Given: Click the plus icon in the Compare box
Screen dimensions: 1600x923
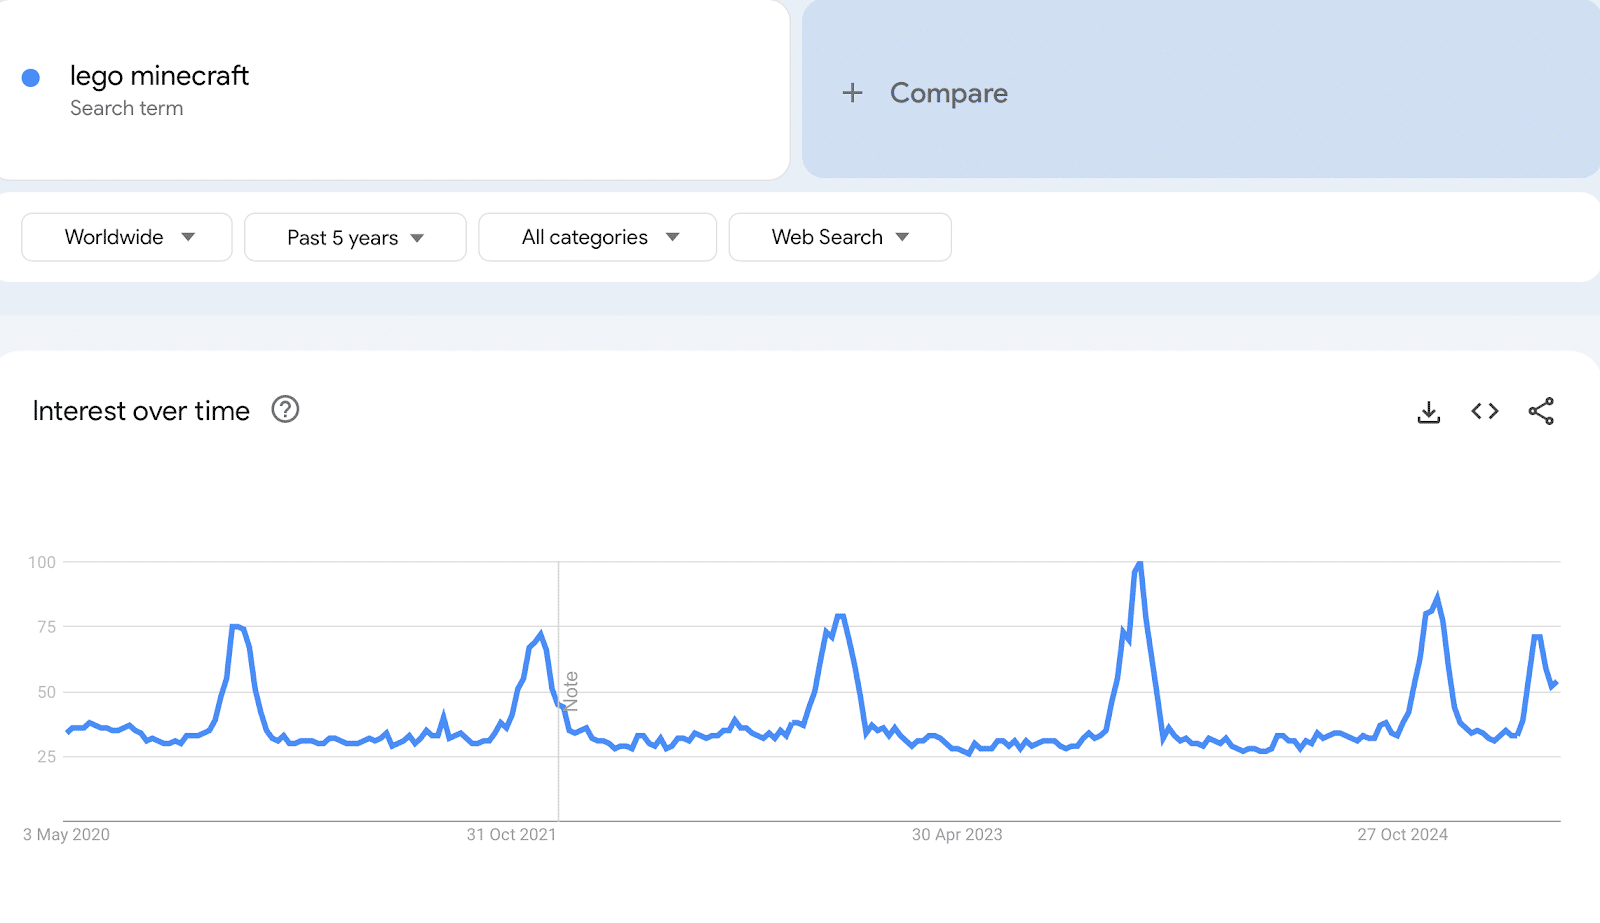Looking at the screenshot, I should 852,92.
